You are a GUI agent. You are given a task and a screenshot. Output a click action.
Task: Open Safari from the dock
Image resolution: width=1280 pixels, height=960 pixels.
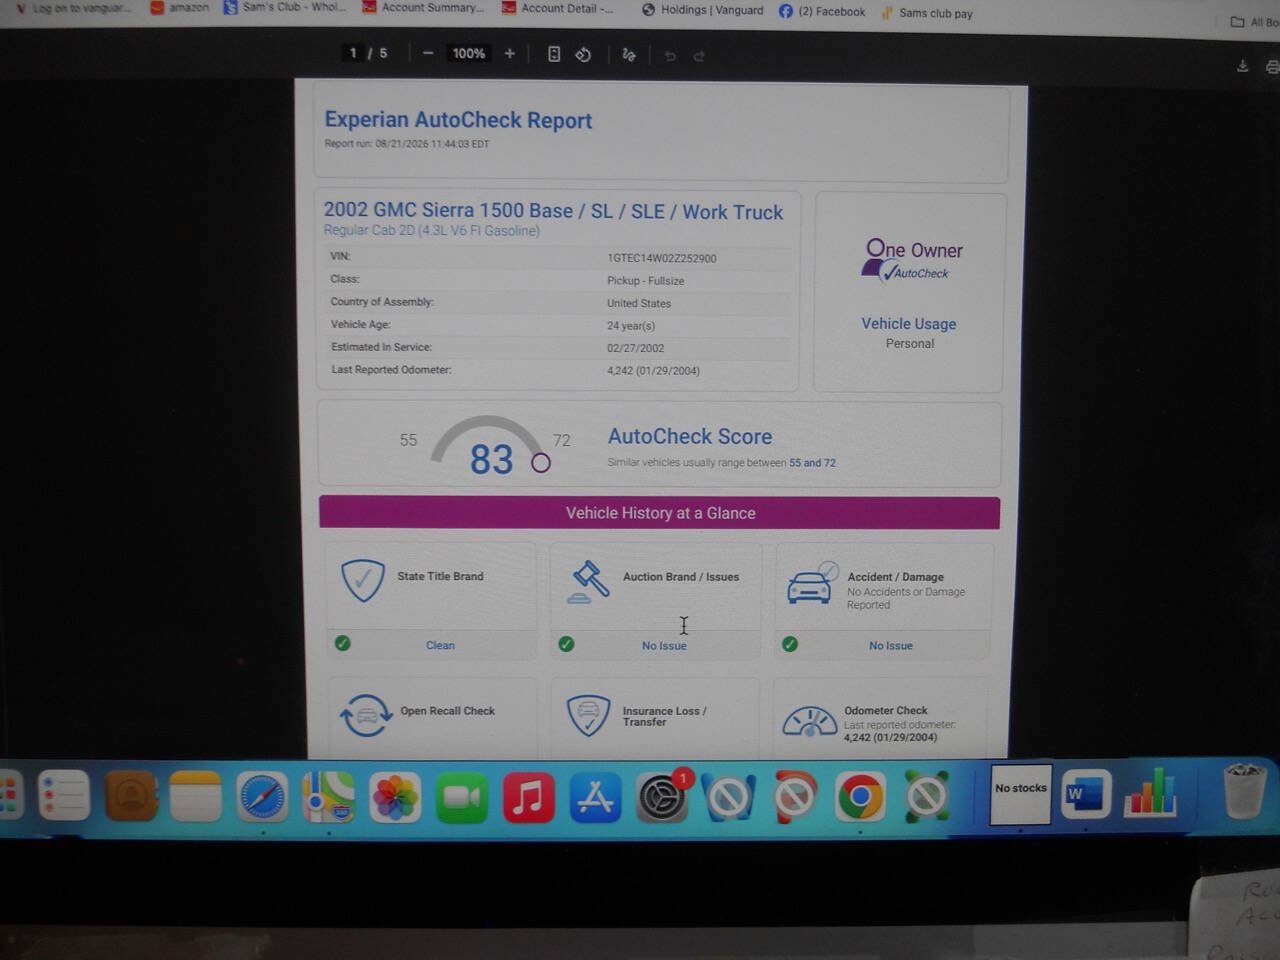[263, 797]
